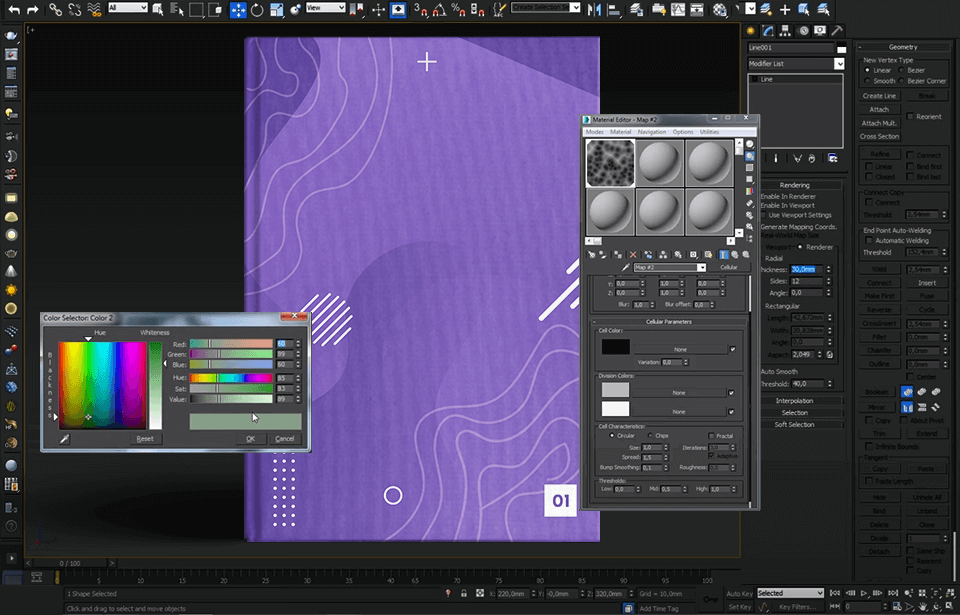Pick material from object using the eyedropper

point(623,267)
